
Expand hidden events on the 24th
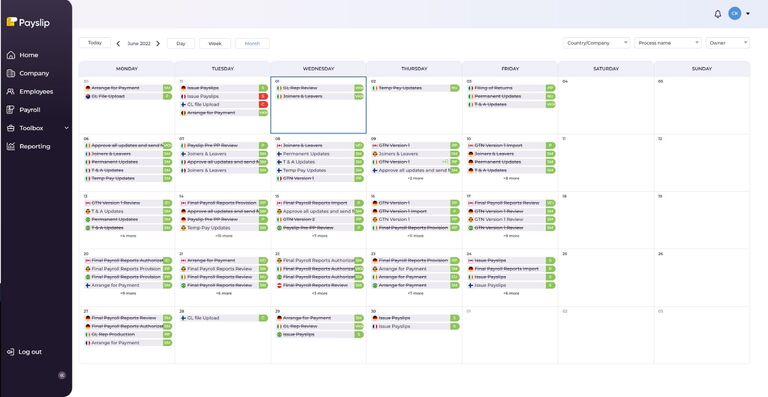pos(511,294)
